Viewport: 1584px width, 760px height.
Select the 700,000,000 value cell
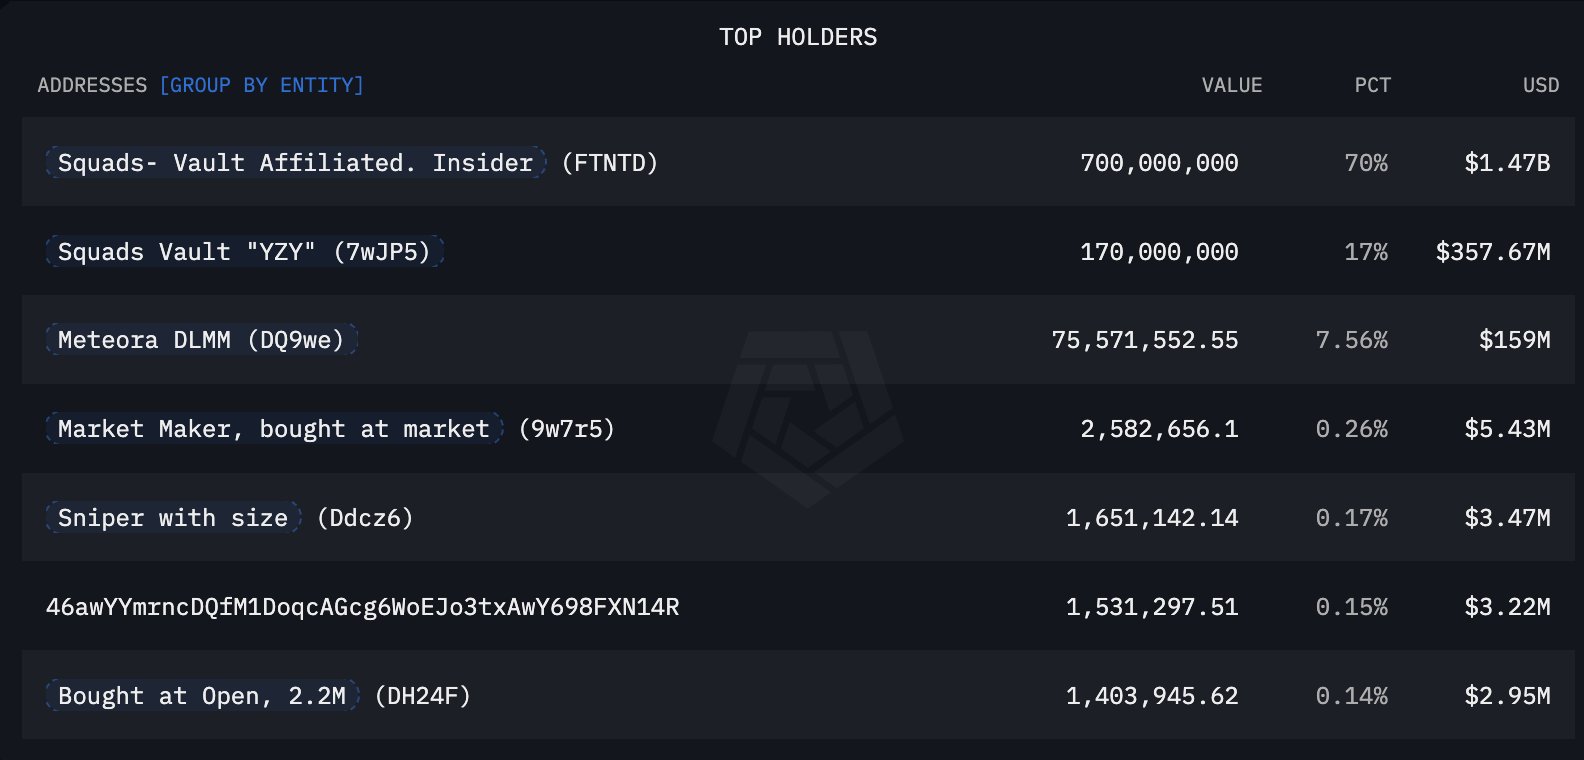point(1158,163)
